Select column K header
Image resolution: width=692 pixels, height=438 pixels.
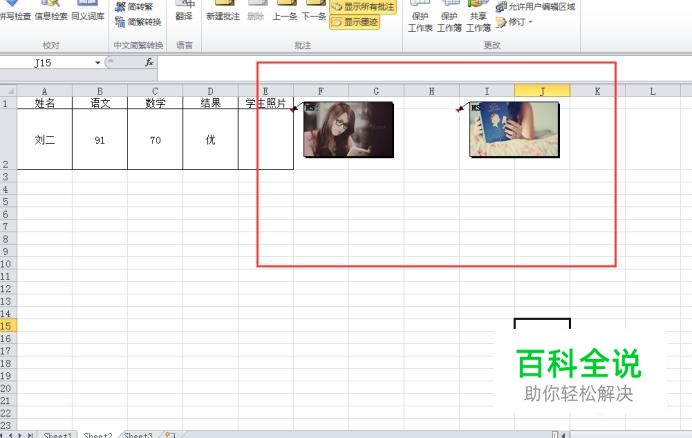click(x=597, y=91)
